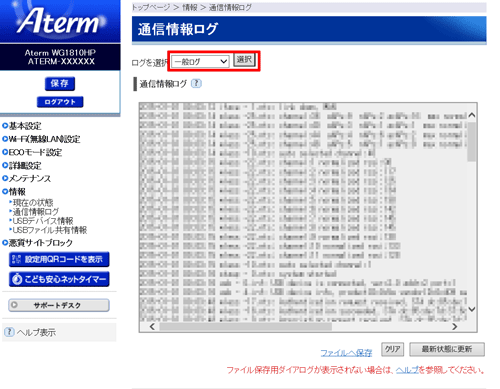
Task: Open 通信情報ログ in the sidebar
Action: coord(36,211)
